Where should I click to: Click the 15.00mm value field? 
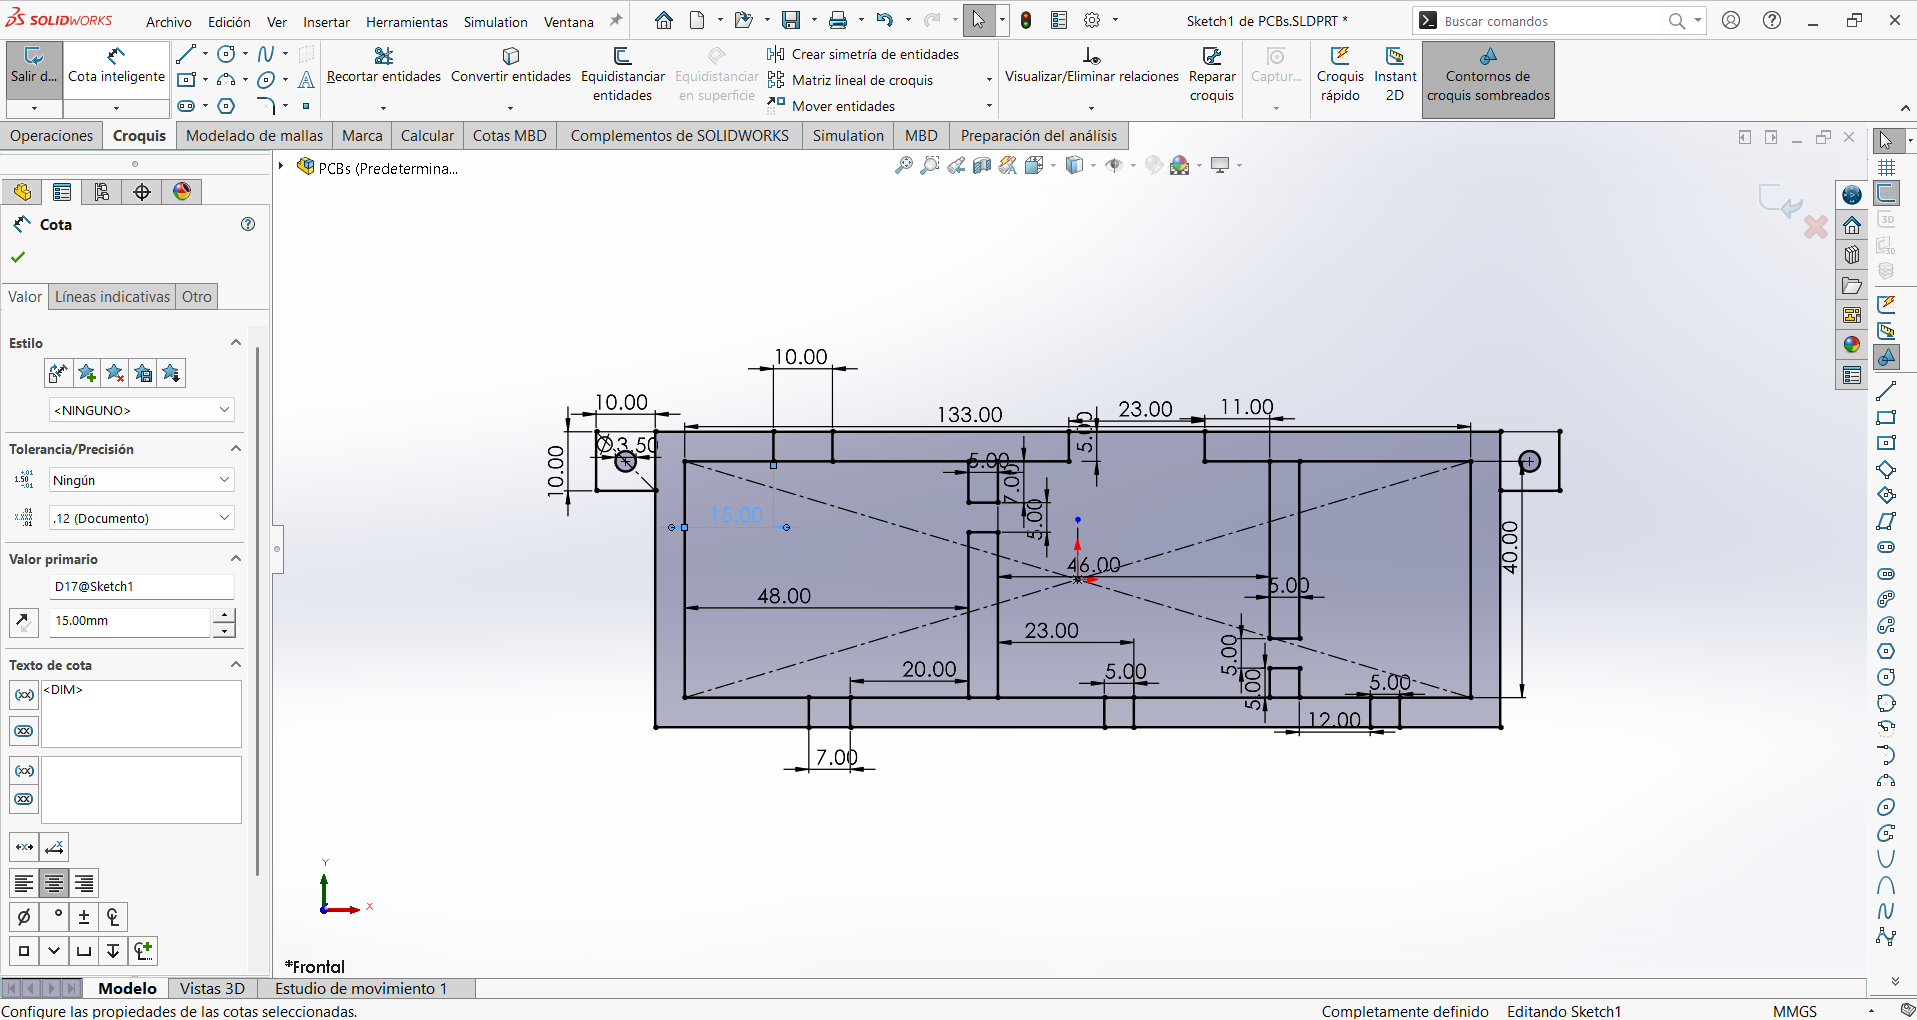[129, 621]
